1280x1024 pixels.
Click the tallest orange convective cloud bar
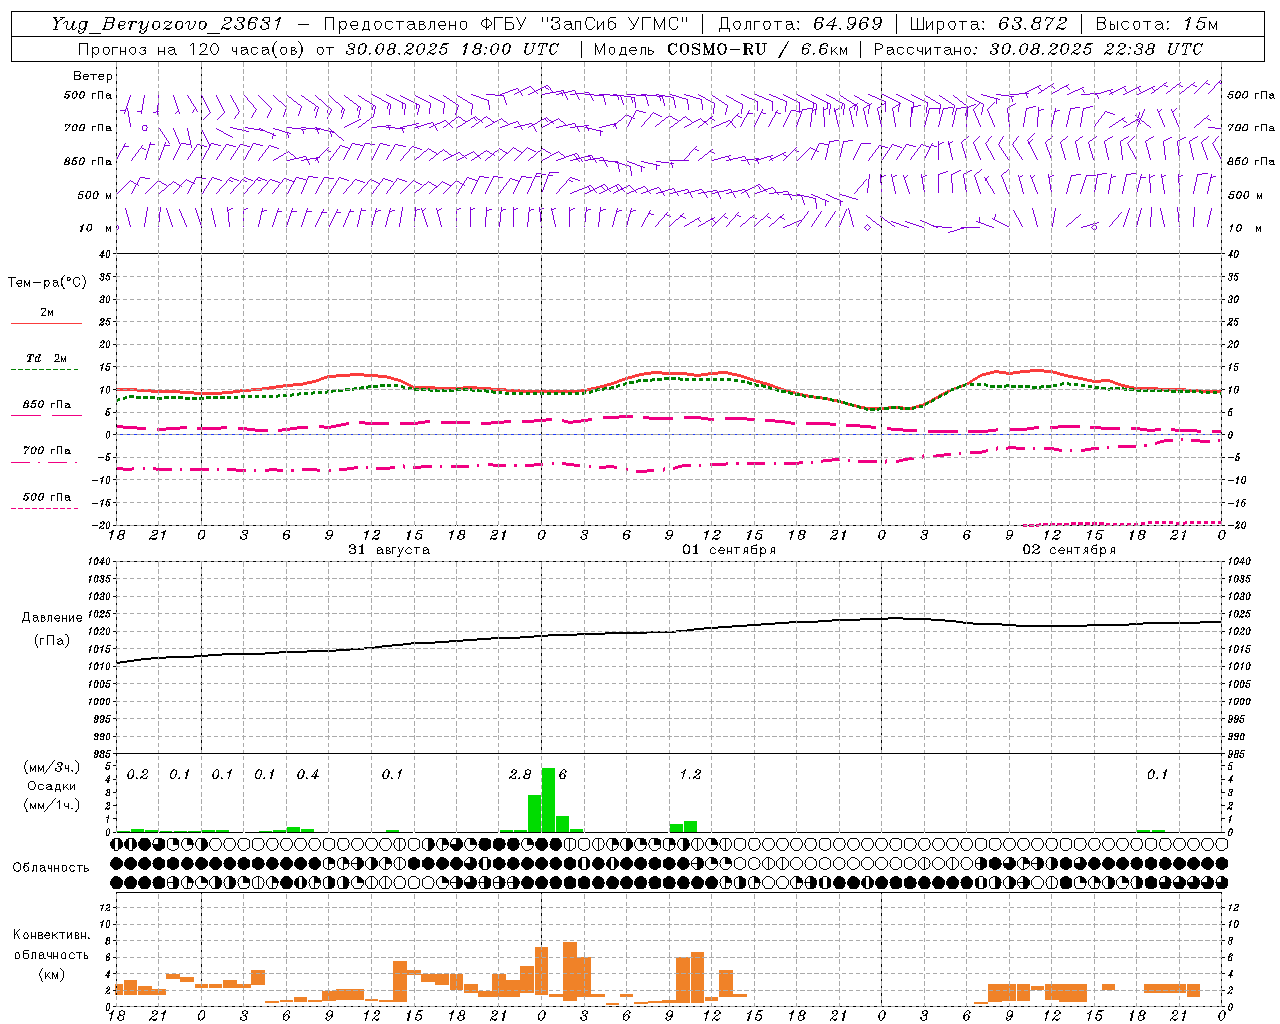coord(570,971)
